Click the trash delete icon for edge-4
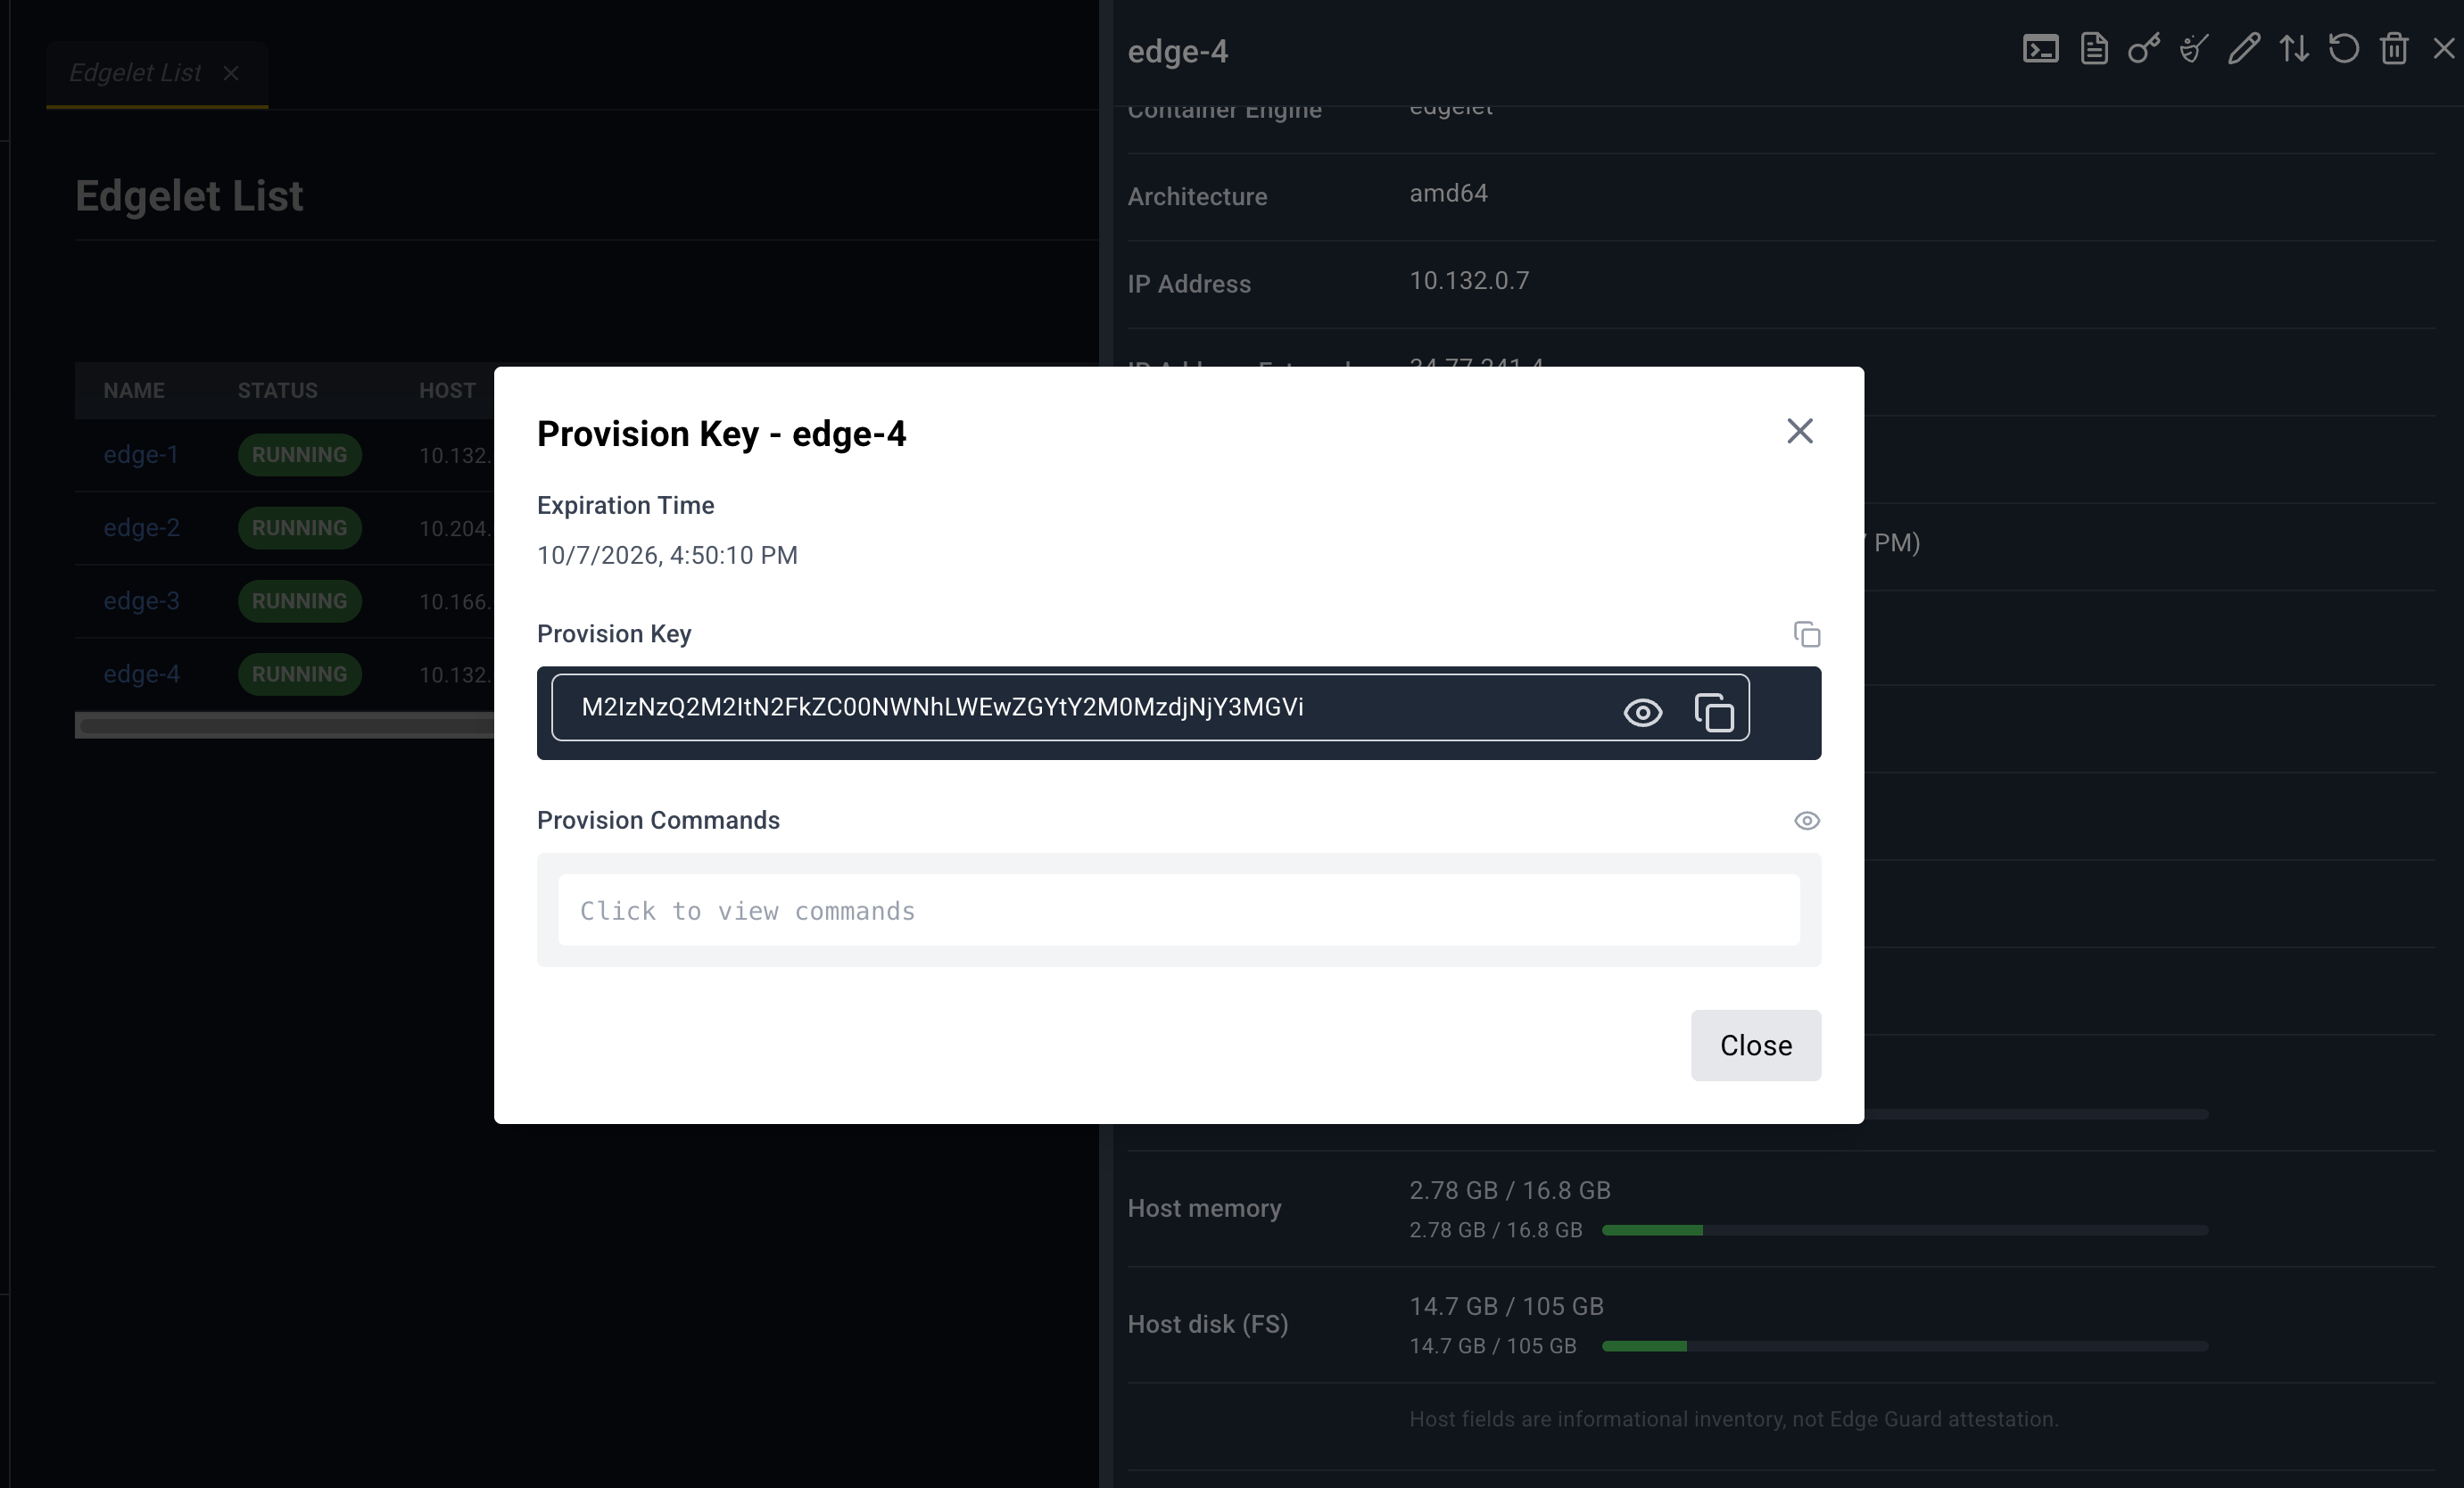Viewport: 2464px width, 1488px height. 2394,49
